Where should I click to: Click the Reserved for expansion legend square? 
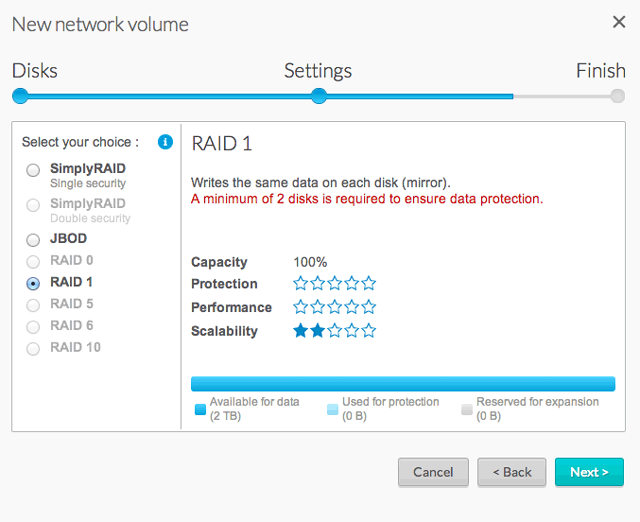(467, 409)
